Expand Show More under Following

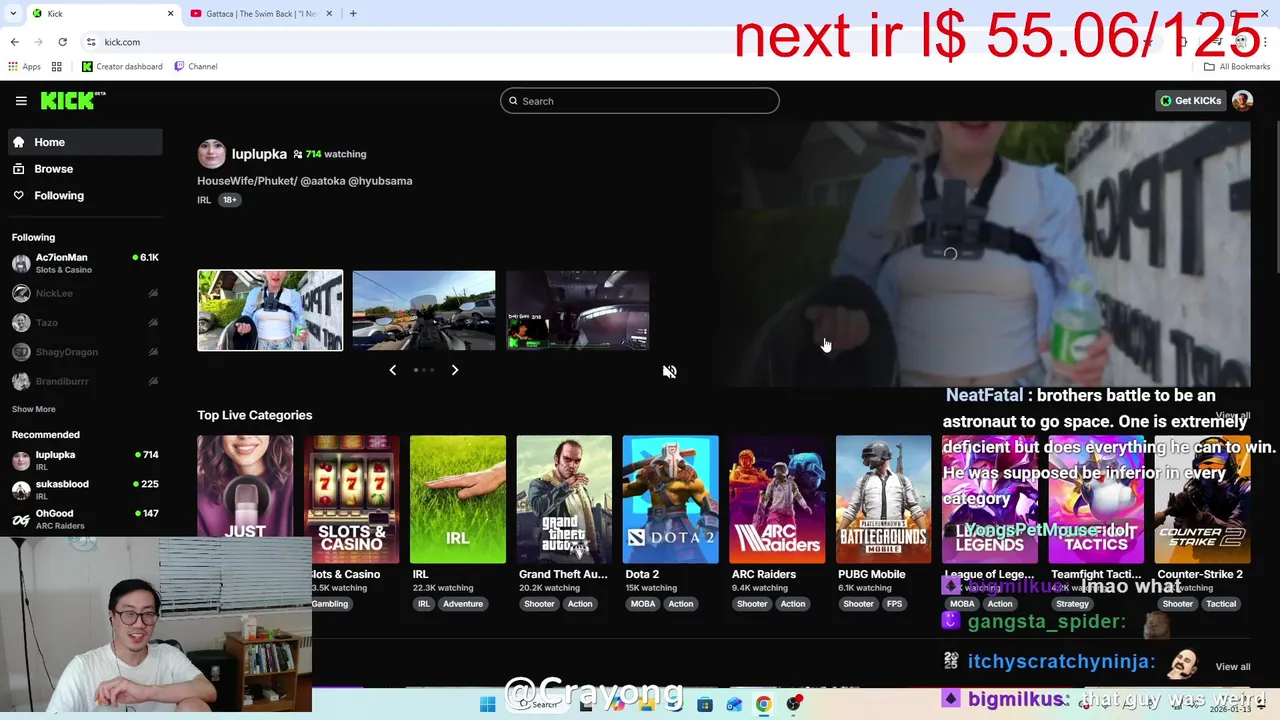[33, 409]
